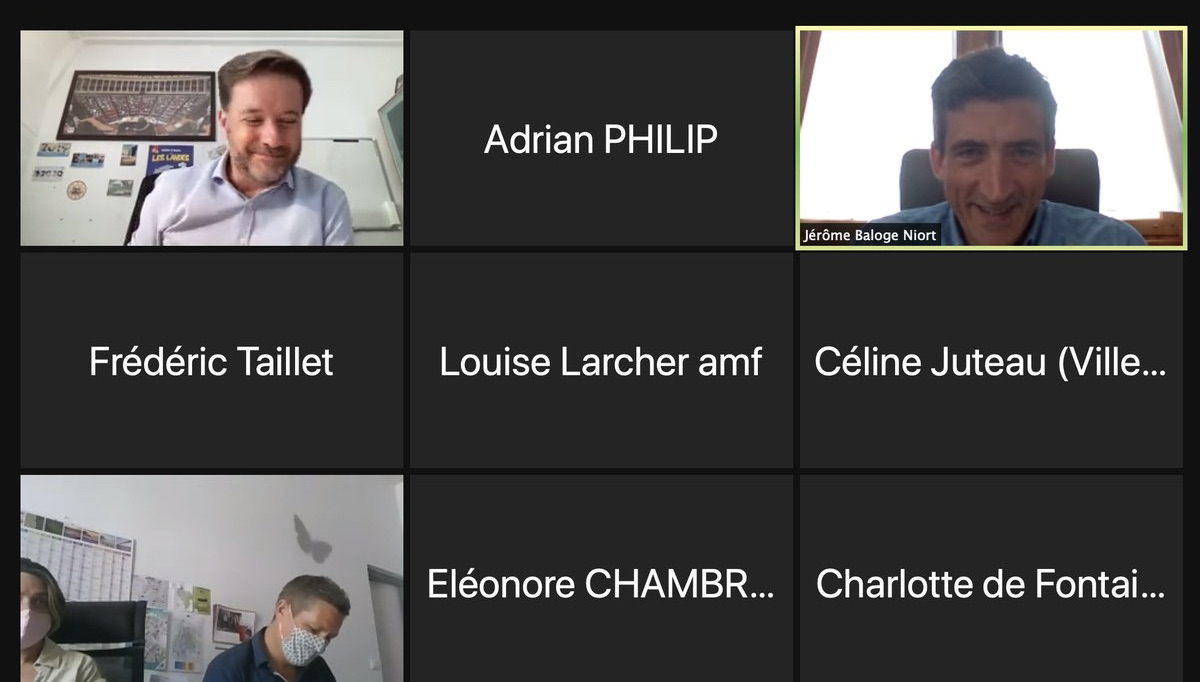
Task: Click the framed parliament chamber picture on wall
Action: pos(136,104)
